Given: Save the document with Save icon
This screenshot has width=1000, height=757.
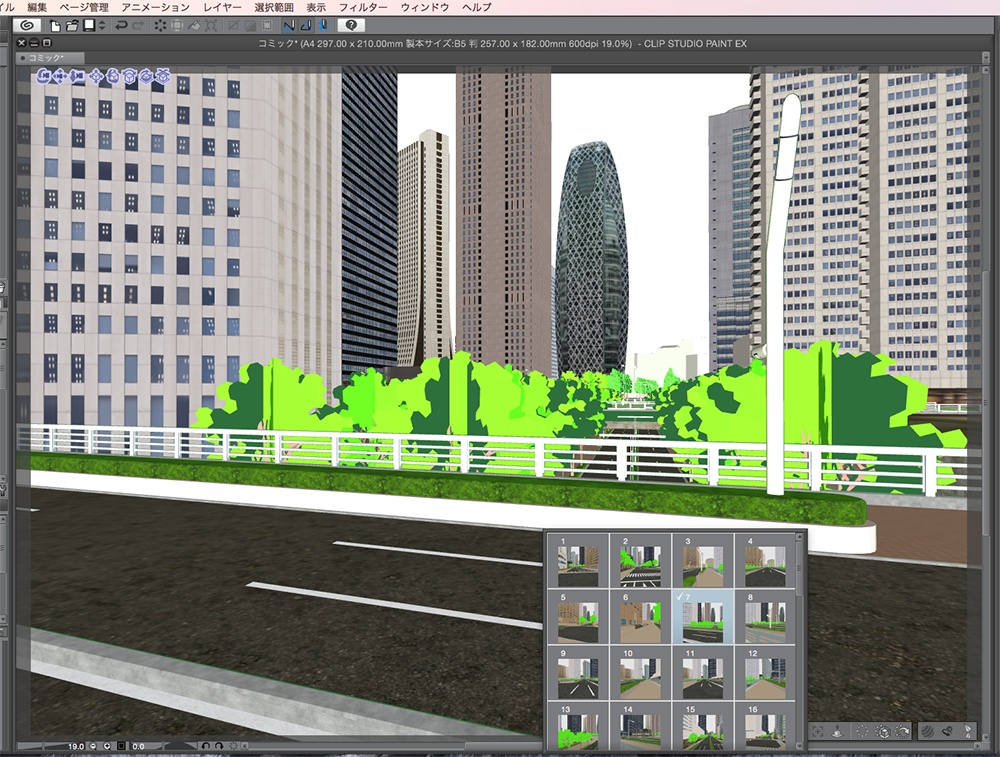Looking at the screenshot, I should click(x=89, y=26).
